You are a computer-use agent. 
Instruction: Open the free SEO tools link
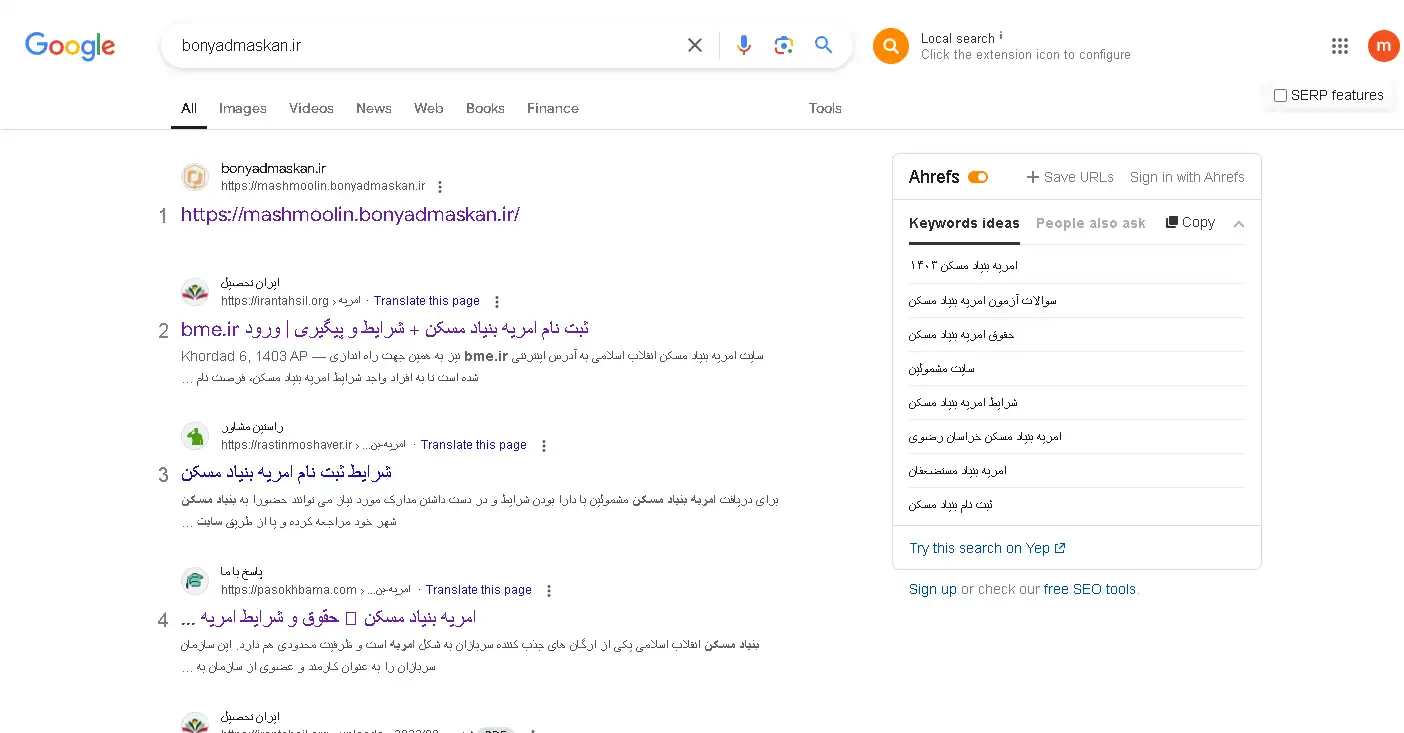click(1090, 589)
